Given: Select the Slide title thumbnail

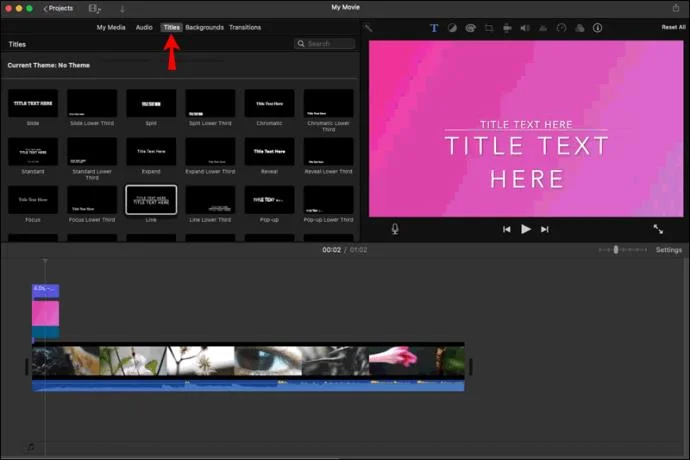Looking at the screenshot, I should click(33, 103).
